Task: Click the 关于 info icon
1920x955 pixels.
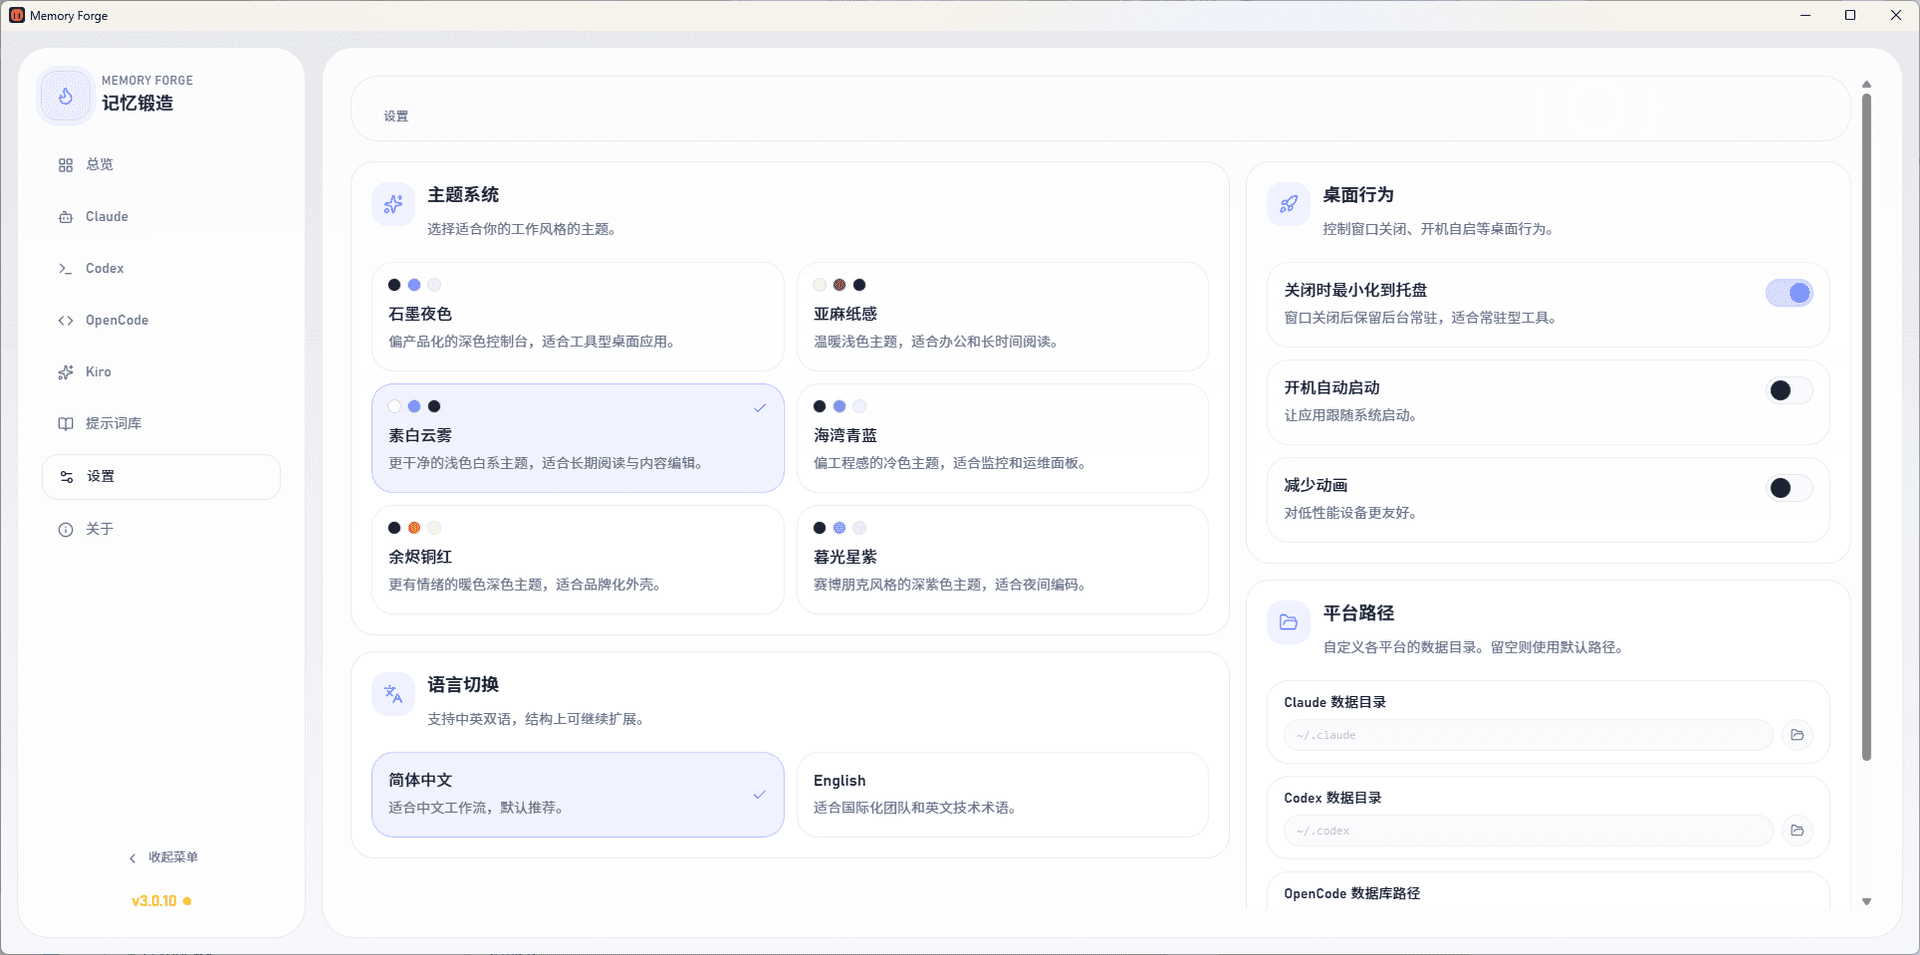Action: tap(66, 528)
